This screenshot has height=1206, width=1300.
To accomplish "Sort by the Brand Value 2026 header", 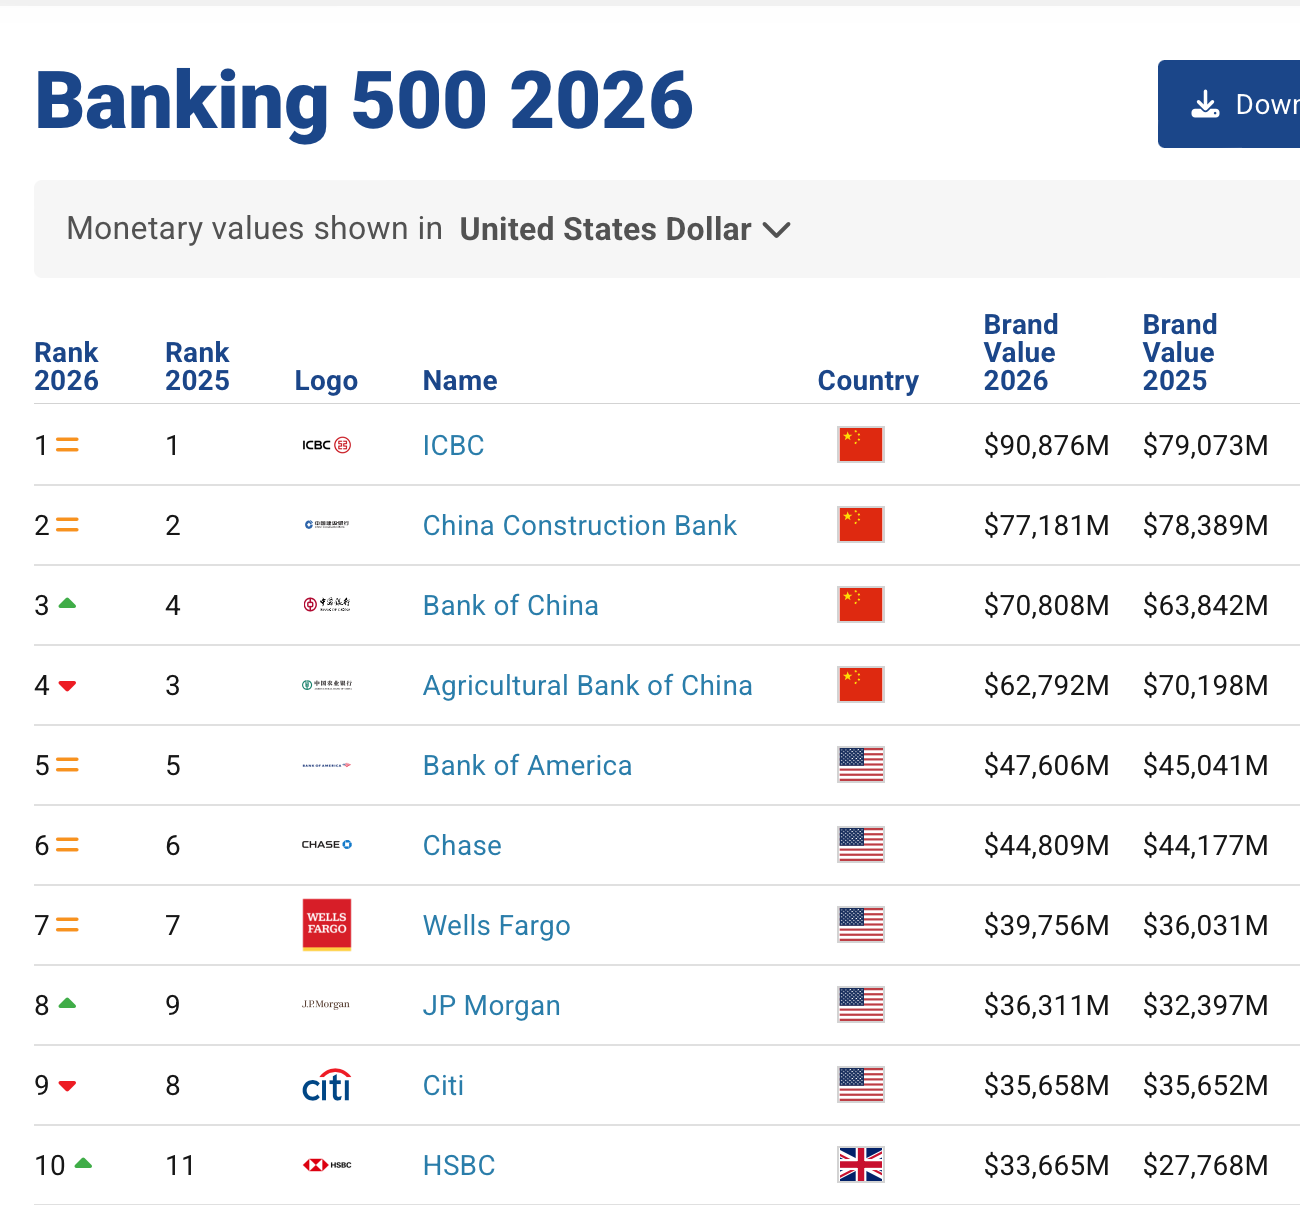I will click(1020, 352).
